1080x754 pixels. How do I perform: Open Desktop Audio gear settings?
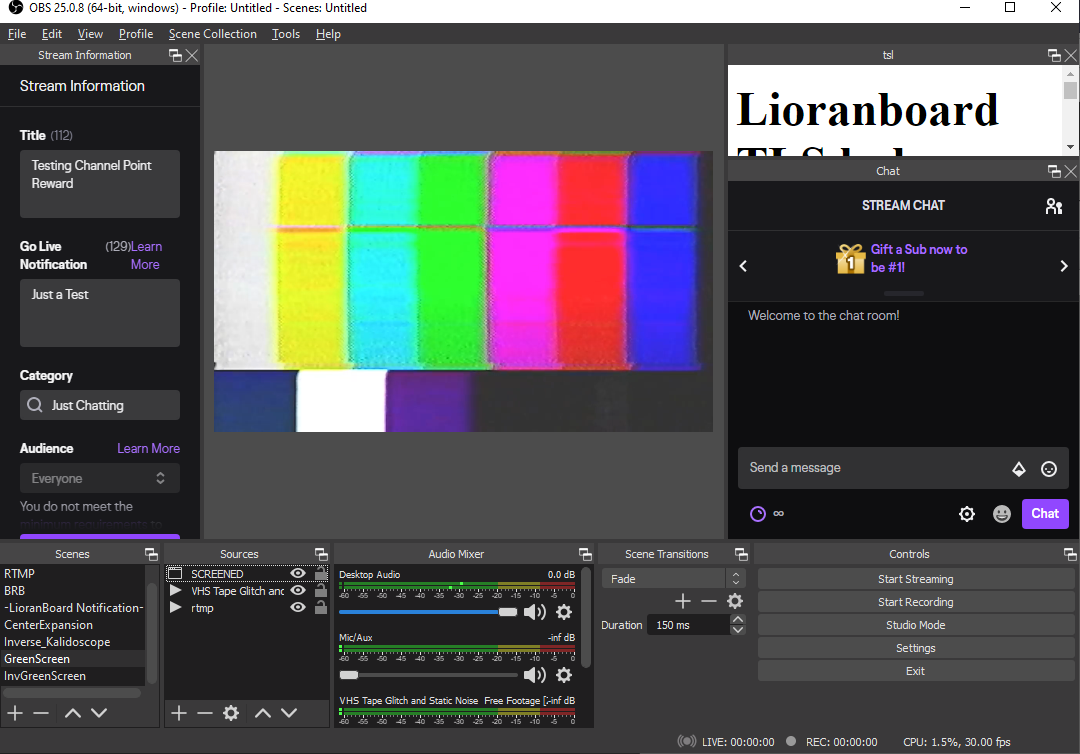(x=563, y=612)
